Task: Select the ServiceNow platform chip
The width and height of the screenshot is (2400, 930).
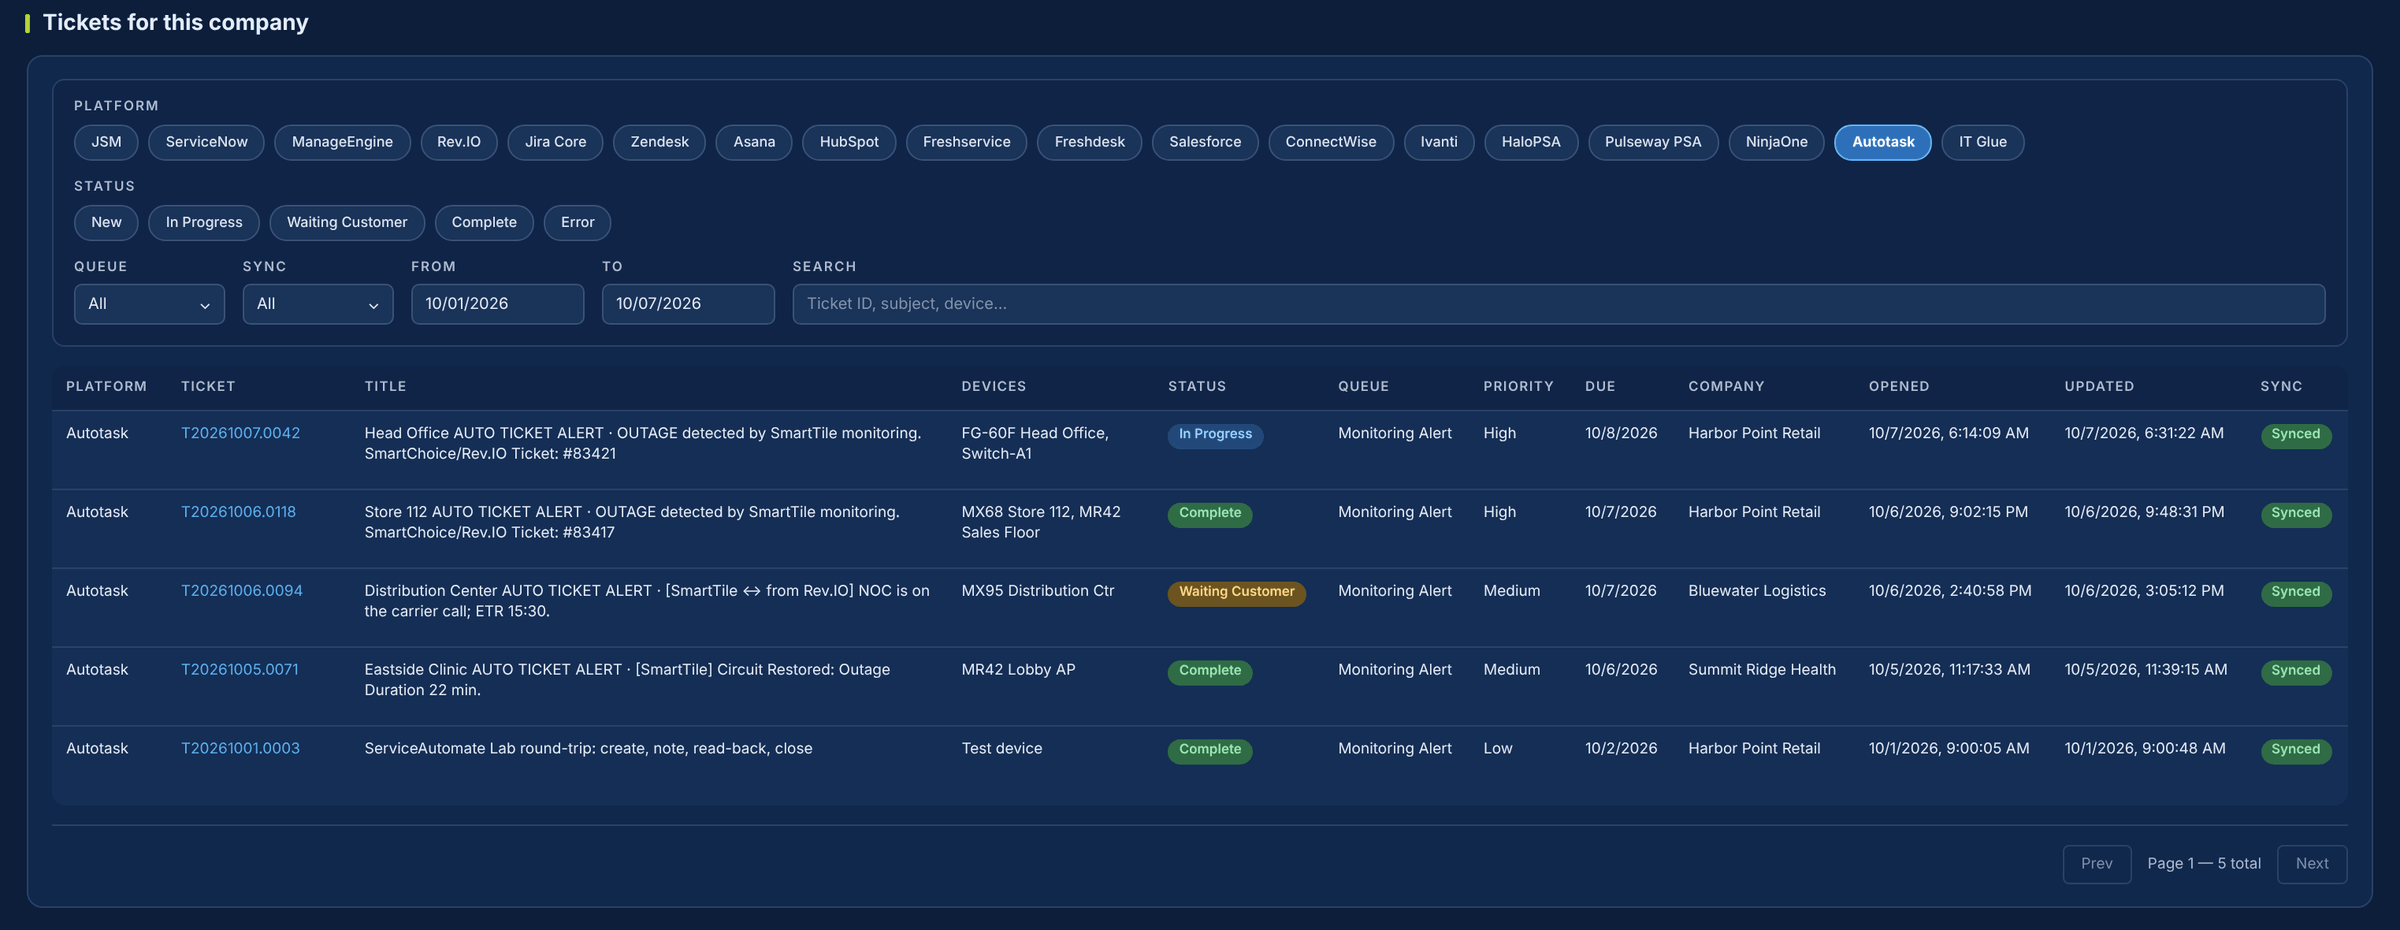Action: click(206, 142)
